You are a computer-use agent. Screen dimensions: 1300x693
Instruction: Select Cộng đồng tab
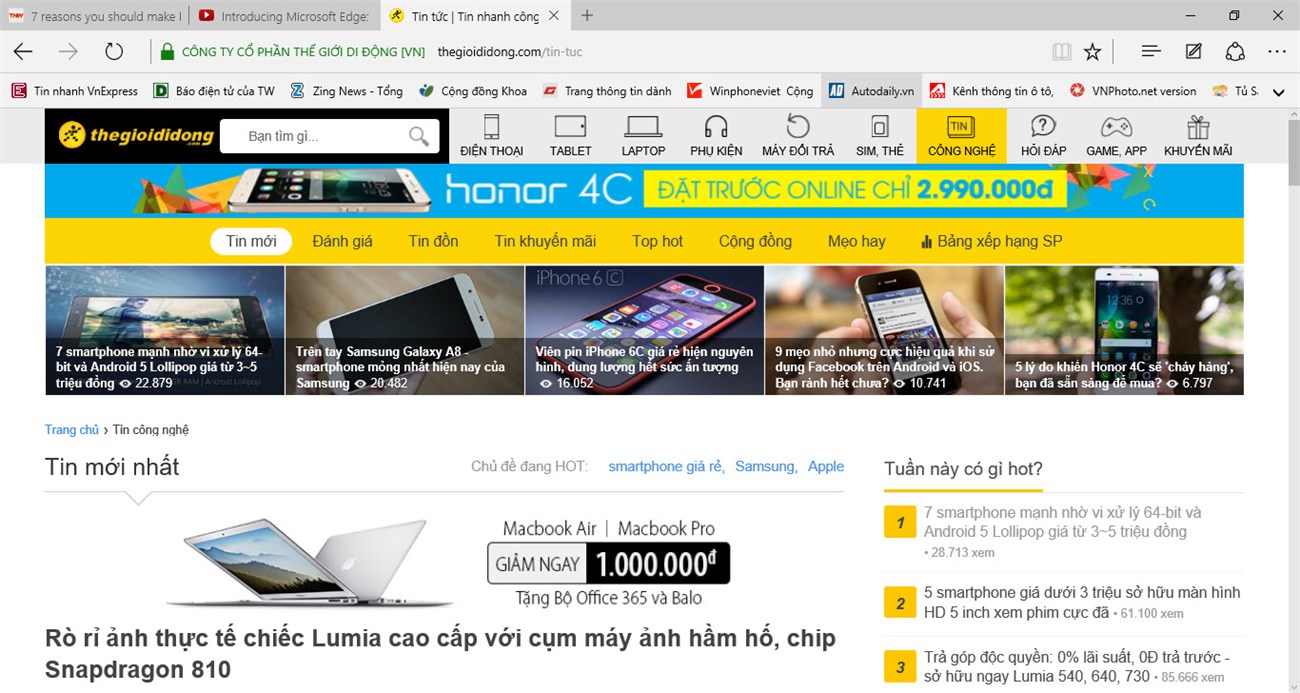tap(755, 241)
